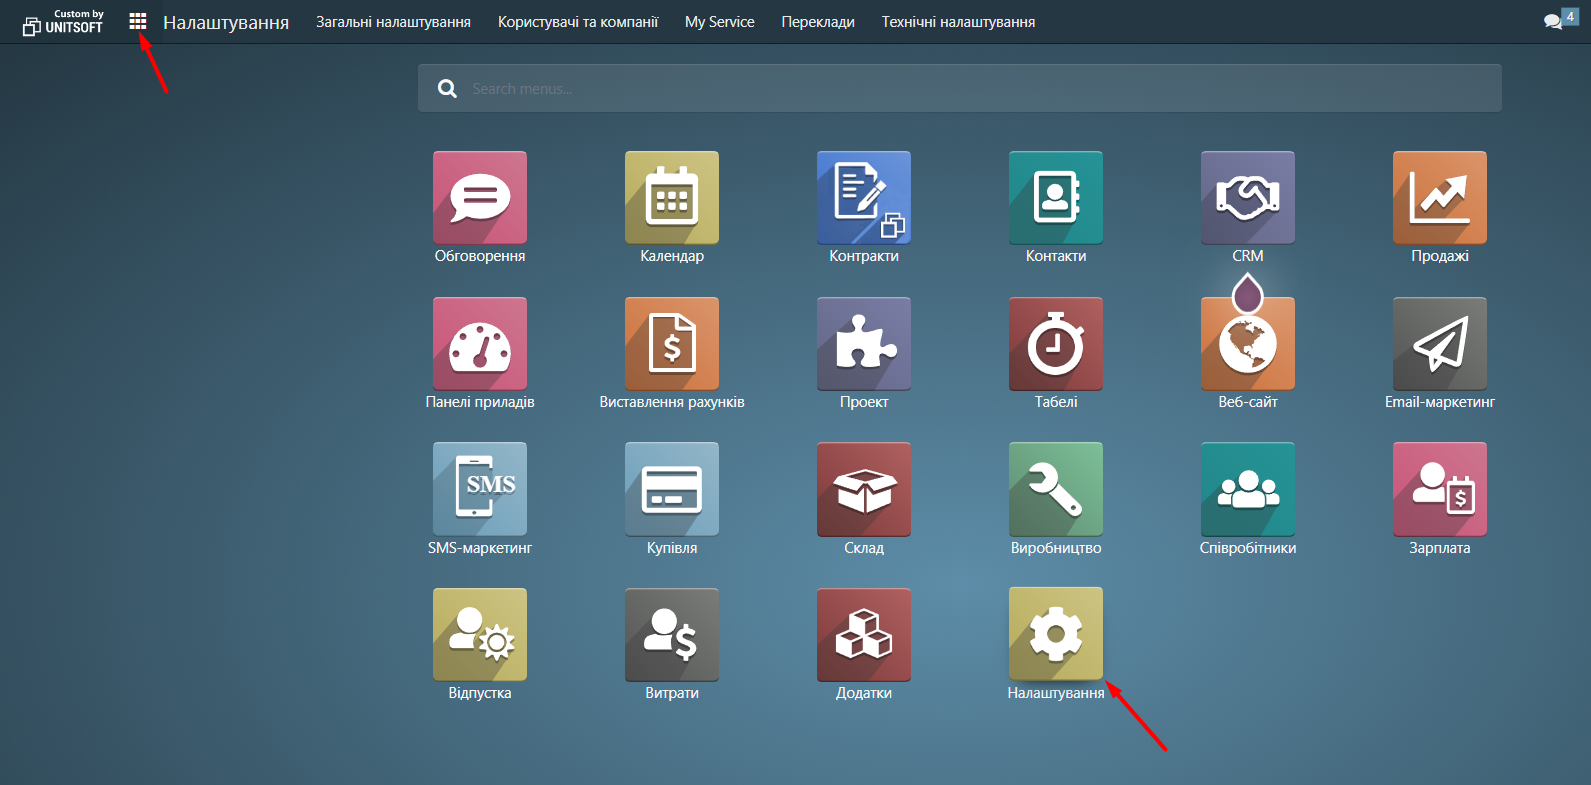The height and width of the screenshot is (785, 1591).
Task: Open the CRM handshake icon
Action: [1248, 198]
